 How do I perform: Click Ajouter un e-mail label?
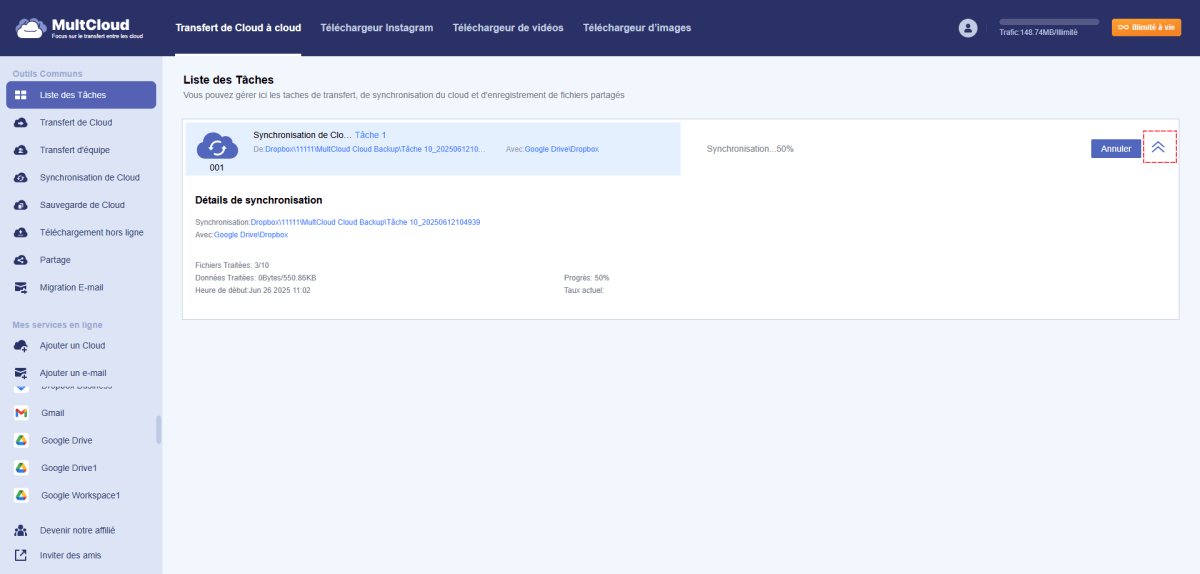click(x=73, y=373)
